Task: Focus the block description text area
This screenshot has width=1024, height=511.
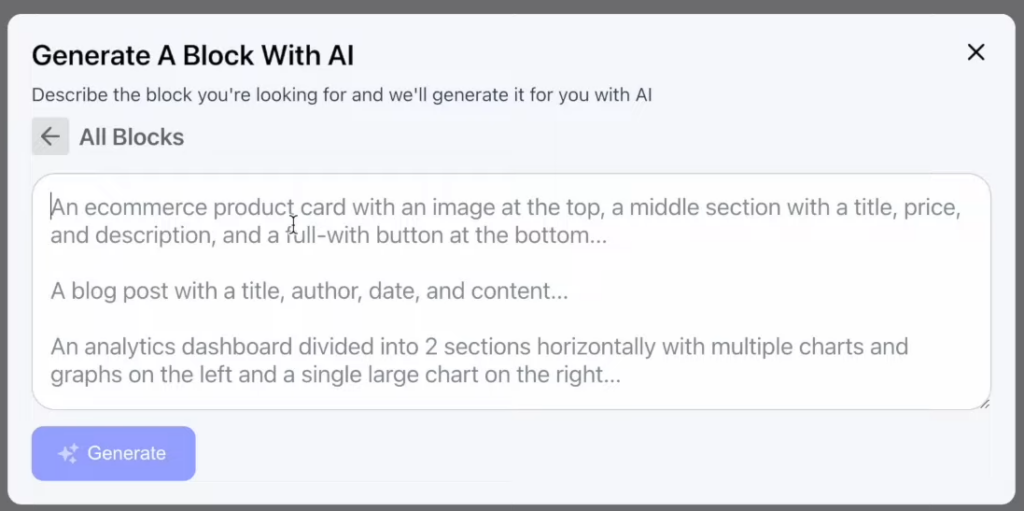Action: point(511,291)
